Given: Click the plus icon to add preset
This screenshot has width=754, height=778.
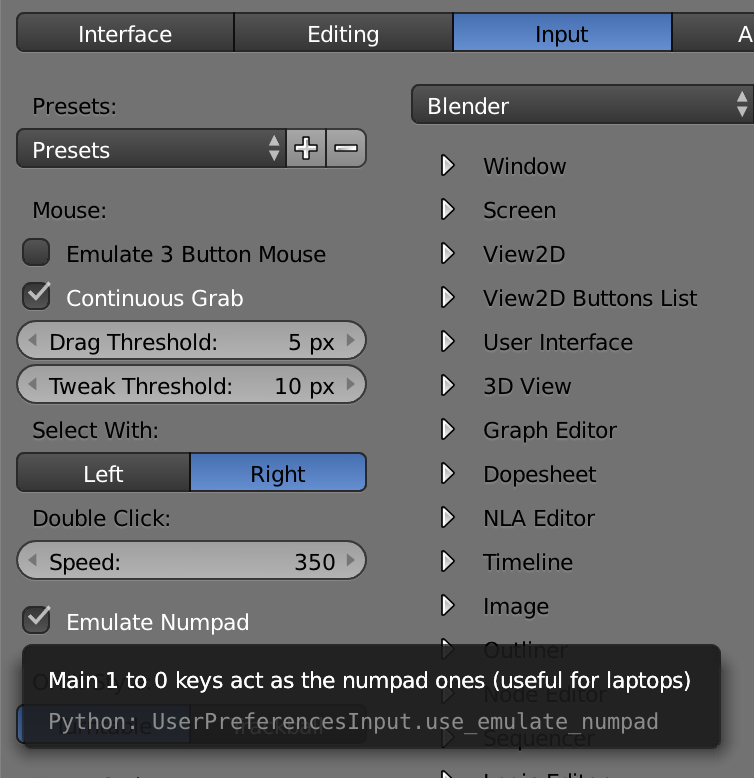Looking at the screenshot, I should point(306,149).
